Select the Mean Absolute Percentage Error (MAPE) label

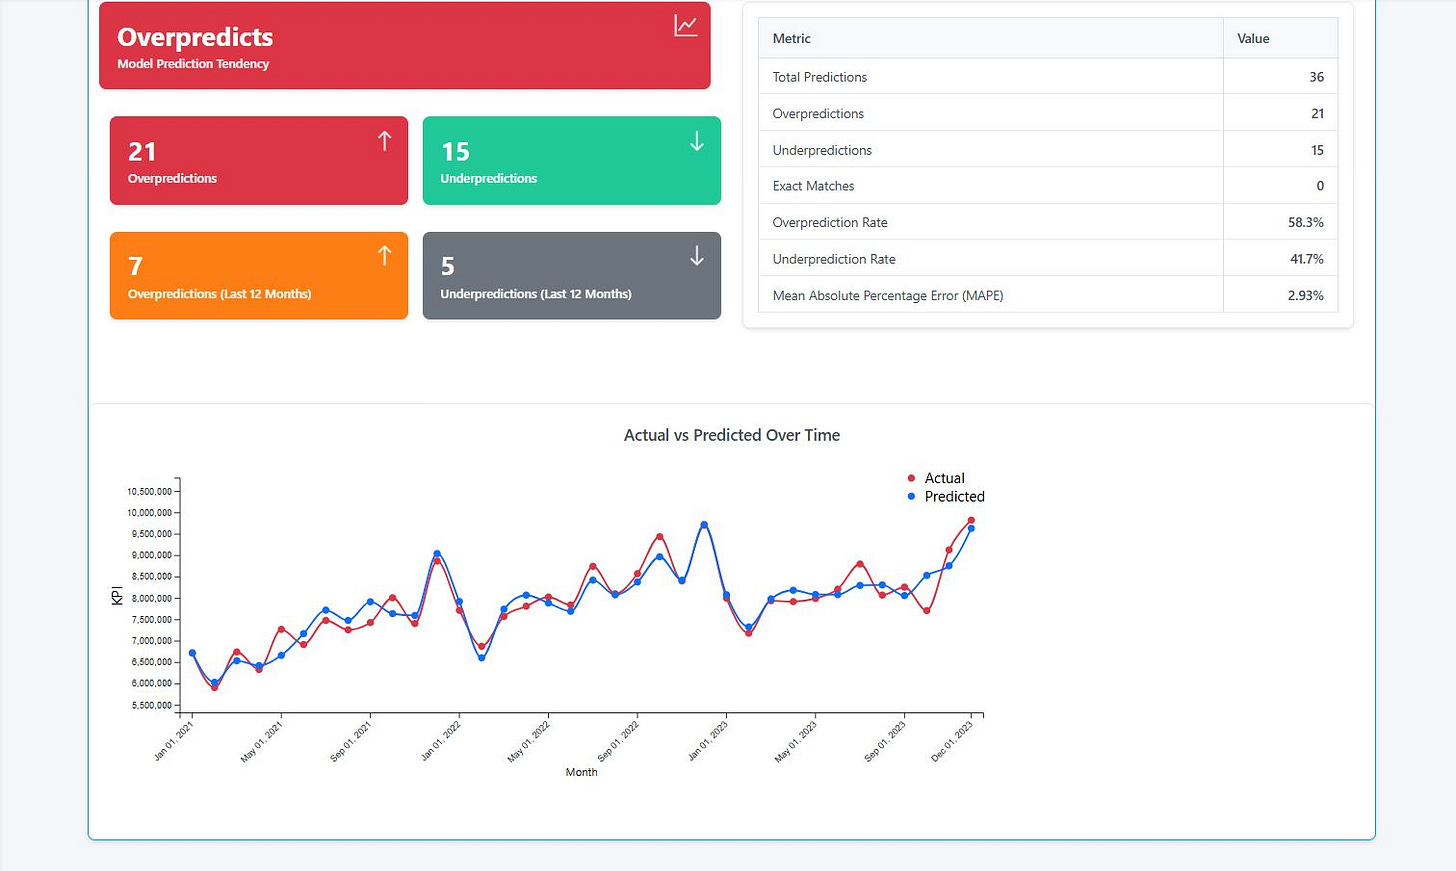(x=888, y=296)
